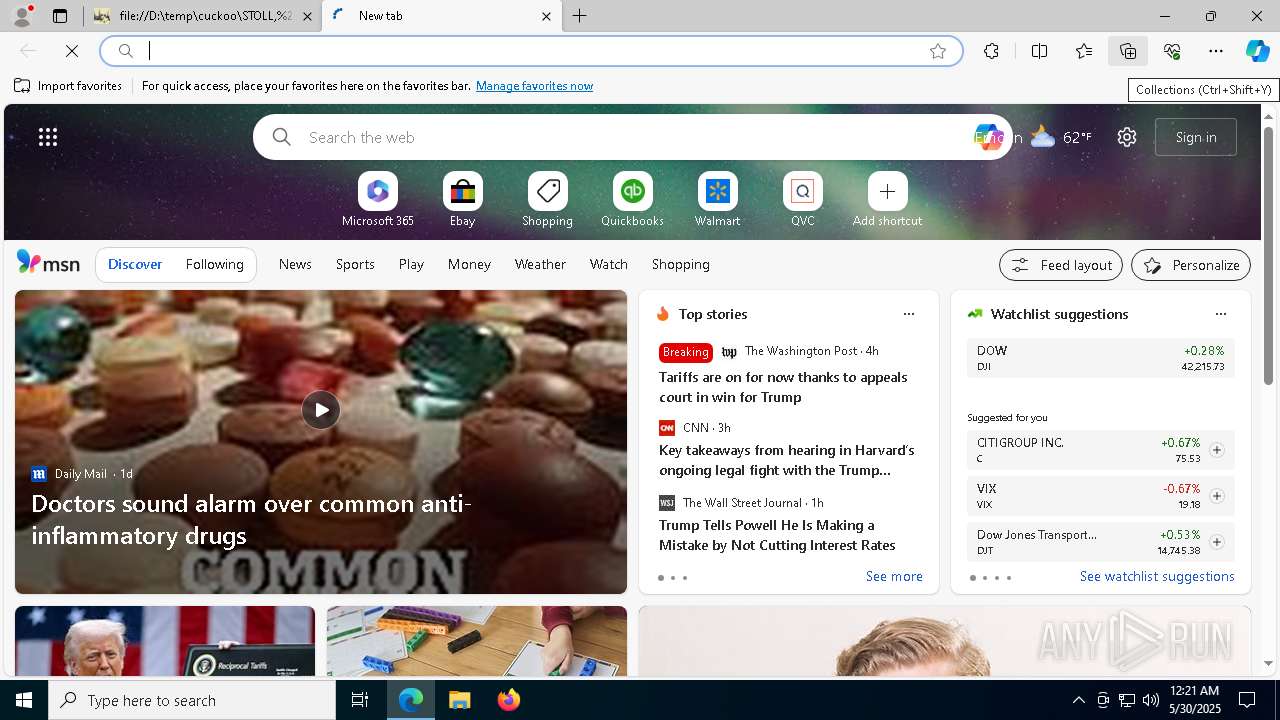Select the Discover tab

pyautogui.click(x=135, y=264)
